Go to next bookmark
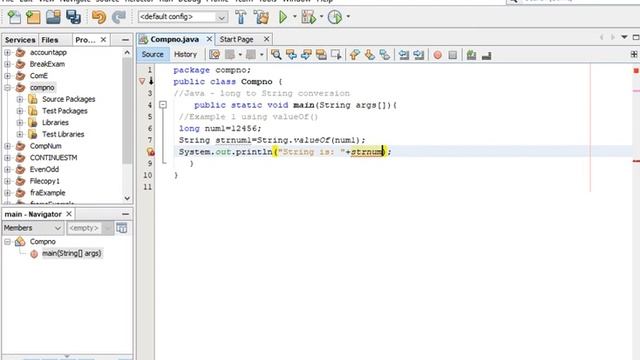The height and width of the screenshot is (360, 640). tap(369, 55)
